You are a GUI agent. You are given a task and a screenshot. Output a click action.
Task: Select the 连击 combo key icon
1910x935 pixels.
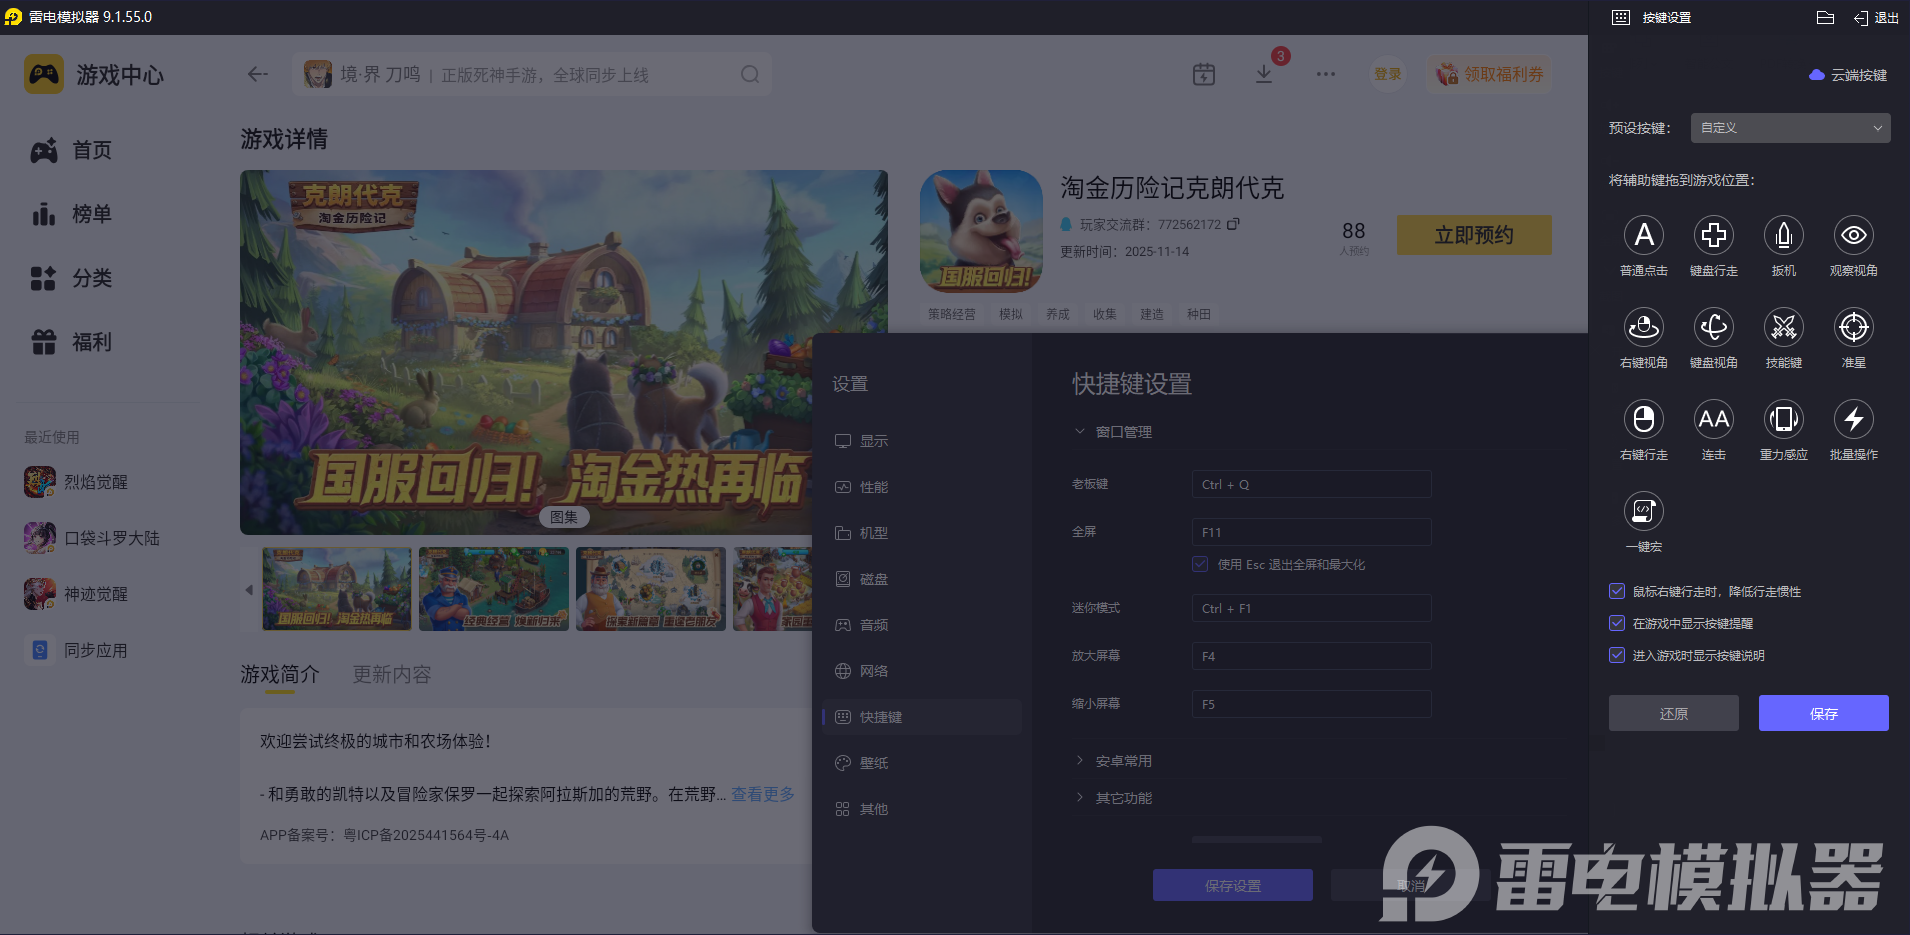[1713, 421]
